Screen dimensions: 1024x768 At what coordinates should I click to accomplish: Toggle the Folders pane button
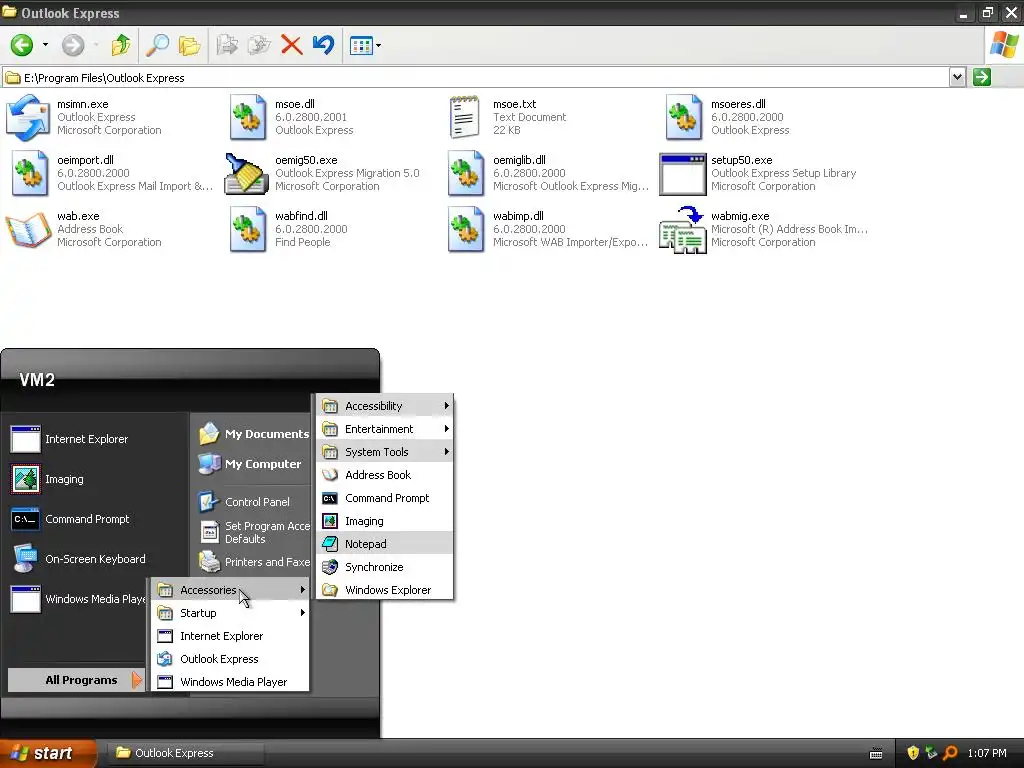(189, 45)
